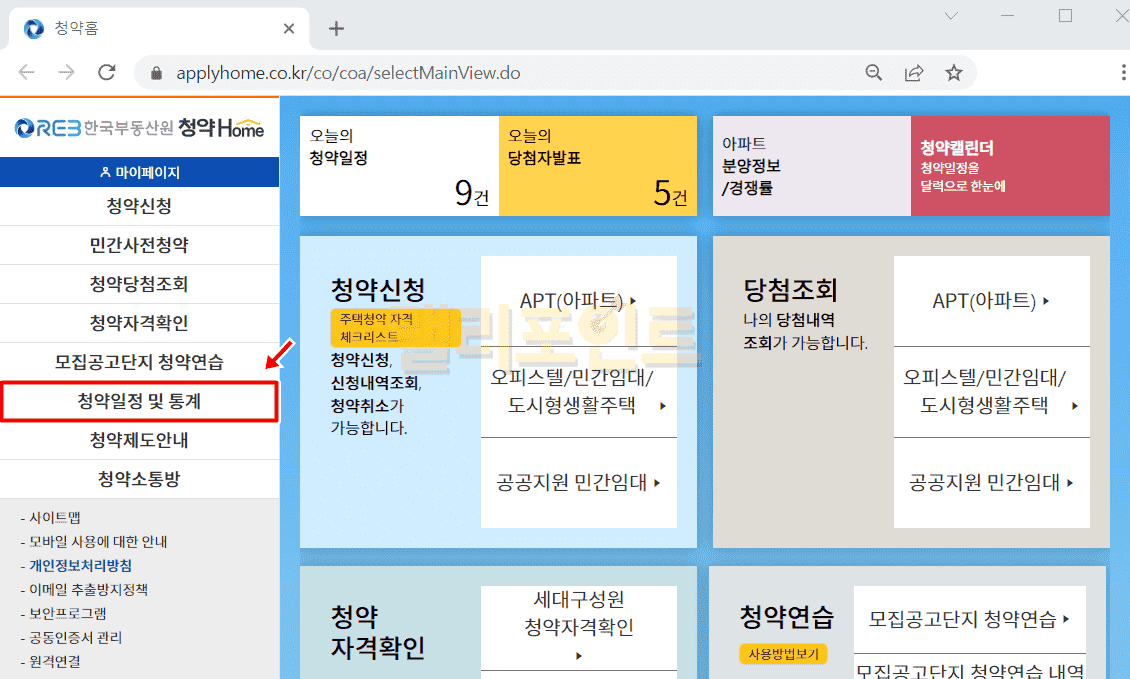
Task: Open 개인정보처리방침 link
Action: pyautogui.click(x=80, y=566)
